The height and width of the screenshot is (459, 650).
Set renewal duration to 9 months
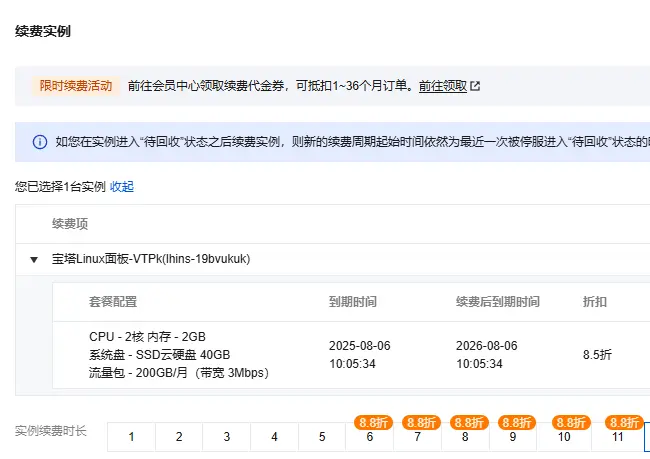(x=513, y=437)
